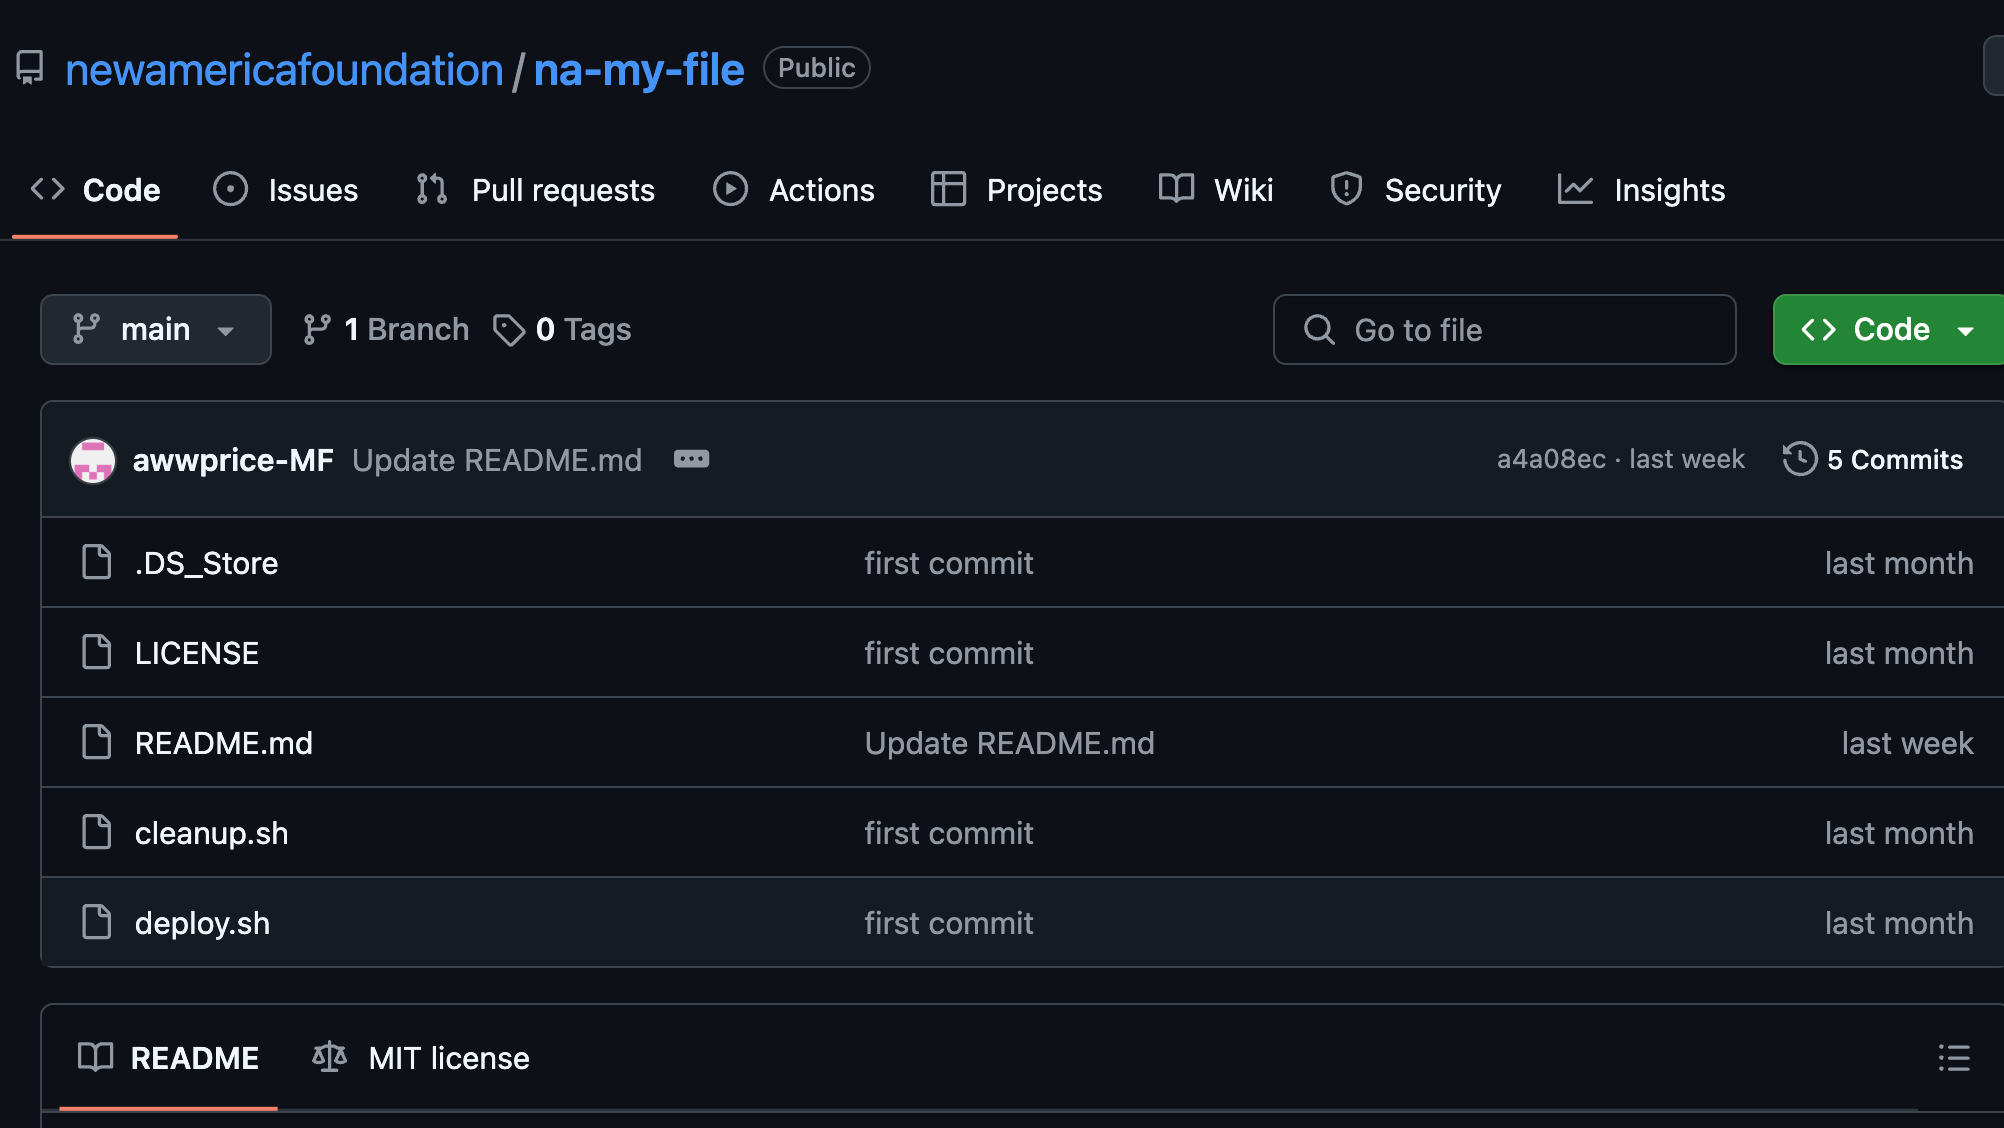Viewport: 2004px width, 1128px height.
Task: View the 0 Tags link
Action: tap(562, 329)
